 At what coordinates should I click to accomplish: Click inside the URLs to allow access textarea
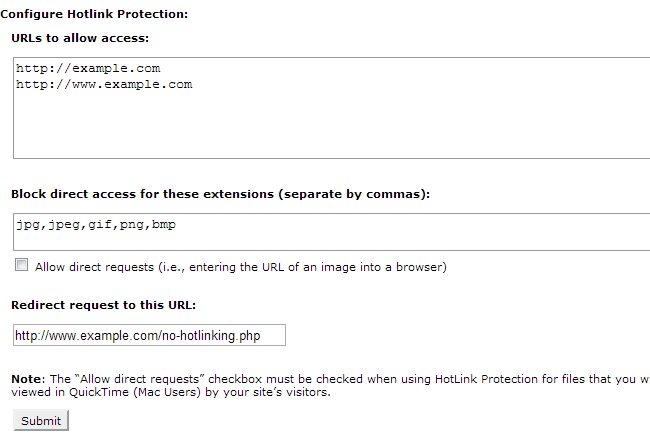coord(330,125)
